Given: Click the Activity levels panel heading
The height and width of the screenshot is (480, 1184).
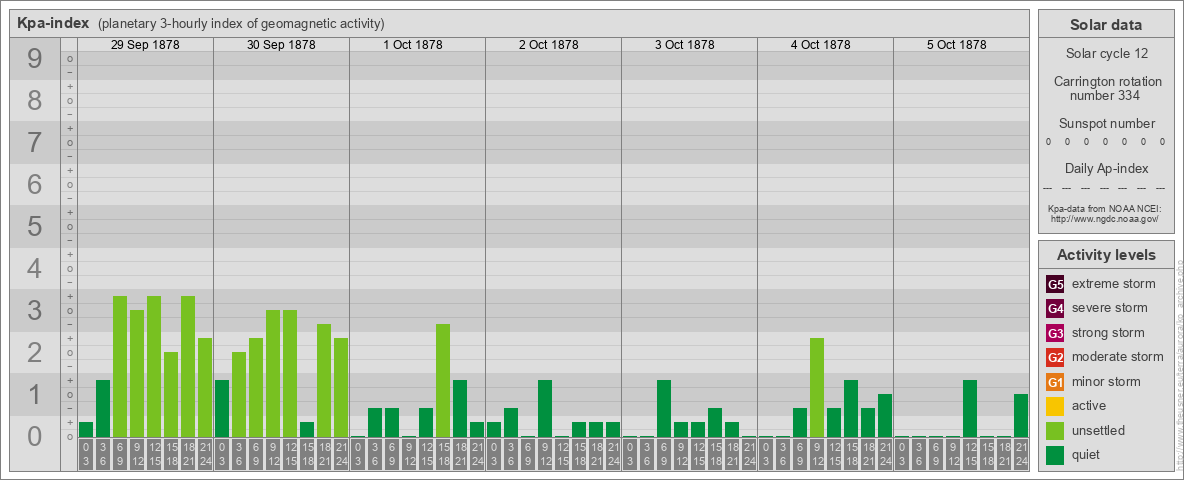Looking at the screenshot, I should pyautogui.click(x=1106, y=255).
